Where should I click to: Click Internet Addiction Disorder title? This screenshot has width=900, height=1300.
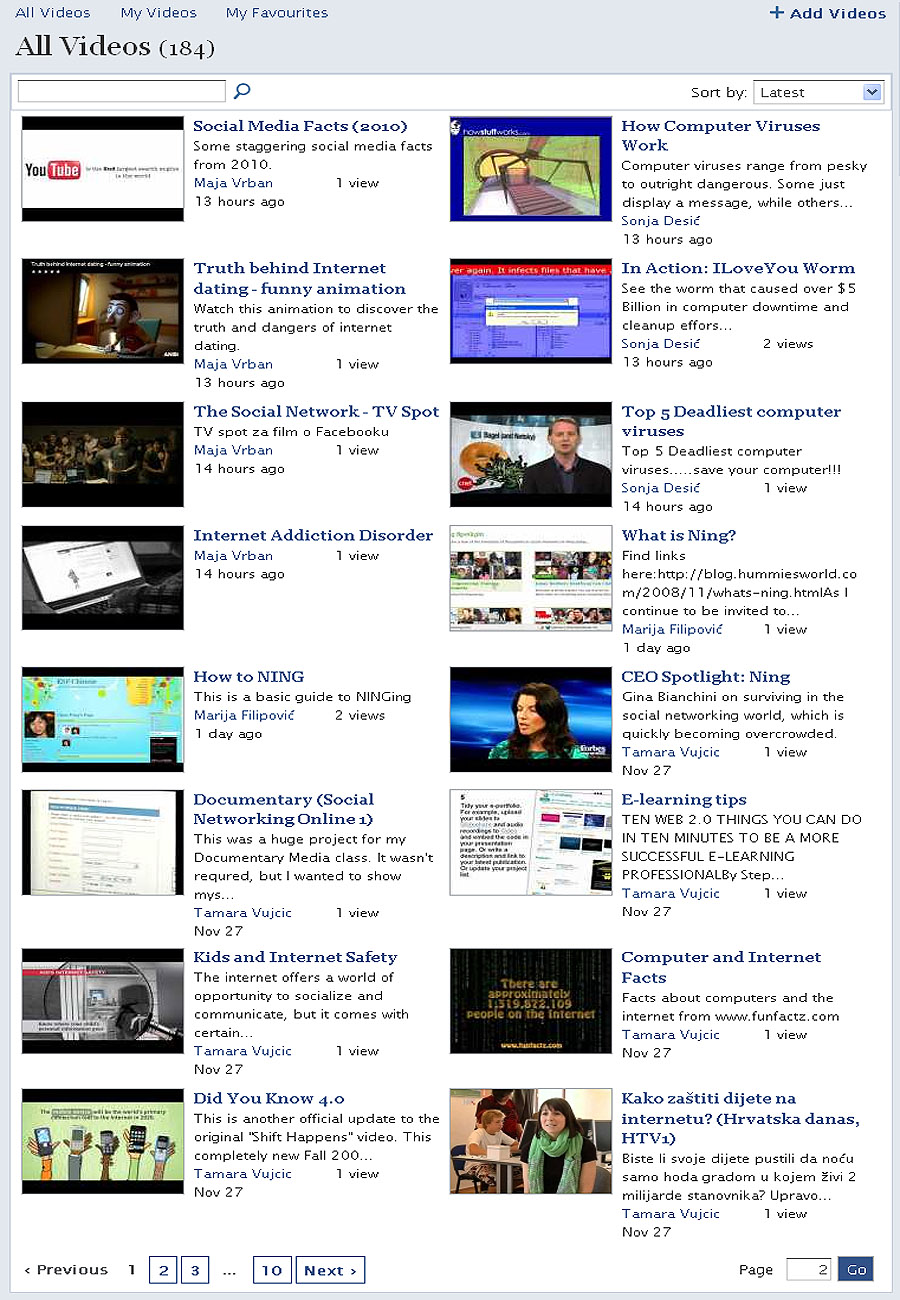313,535
